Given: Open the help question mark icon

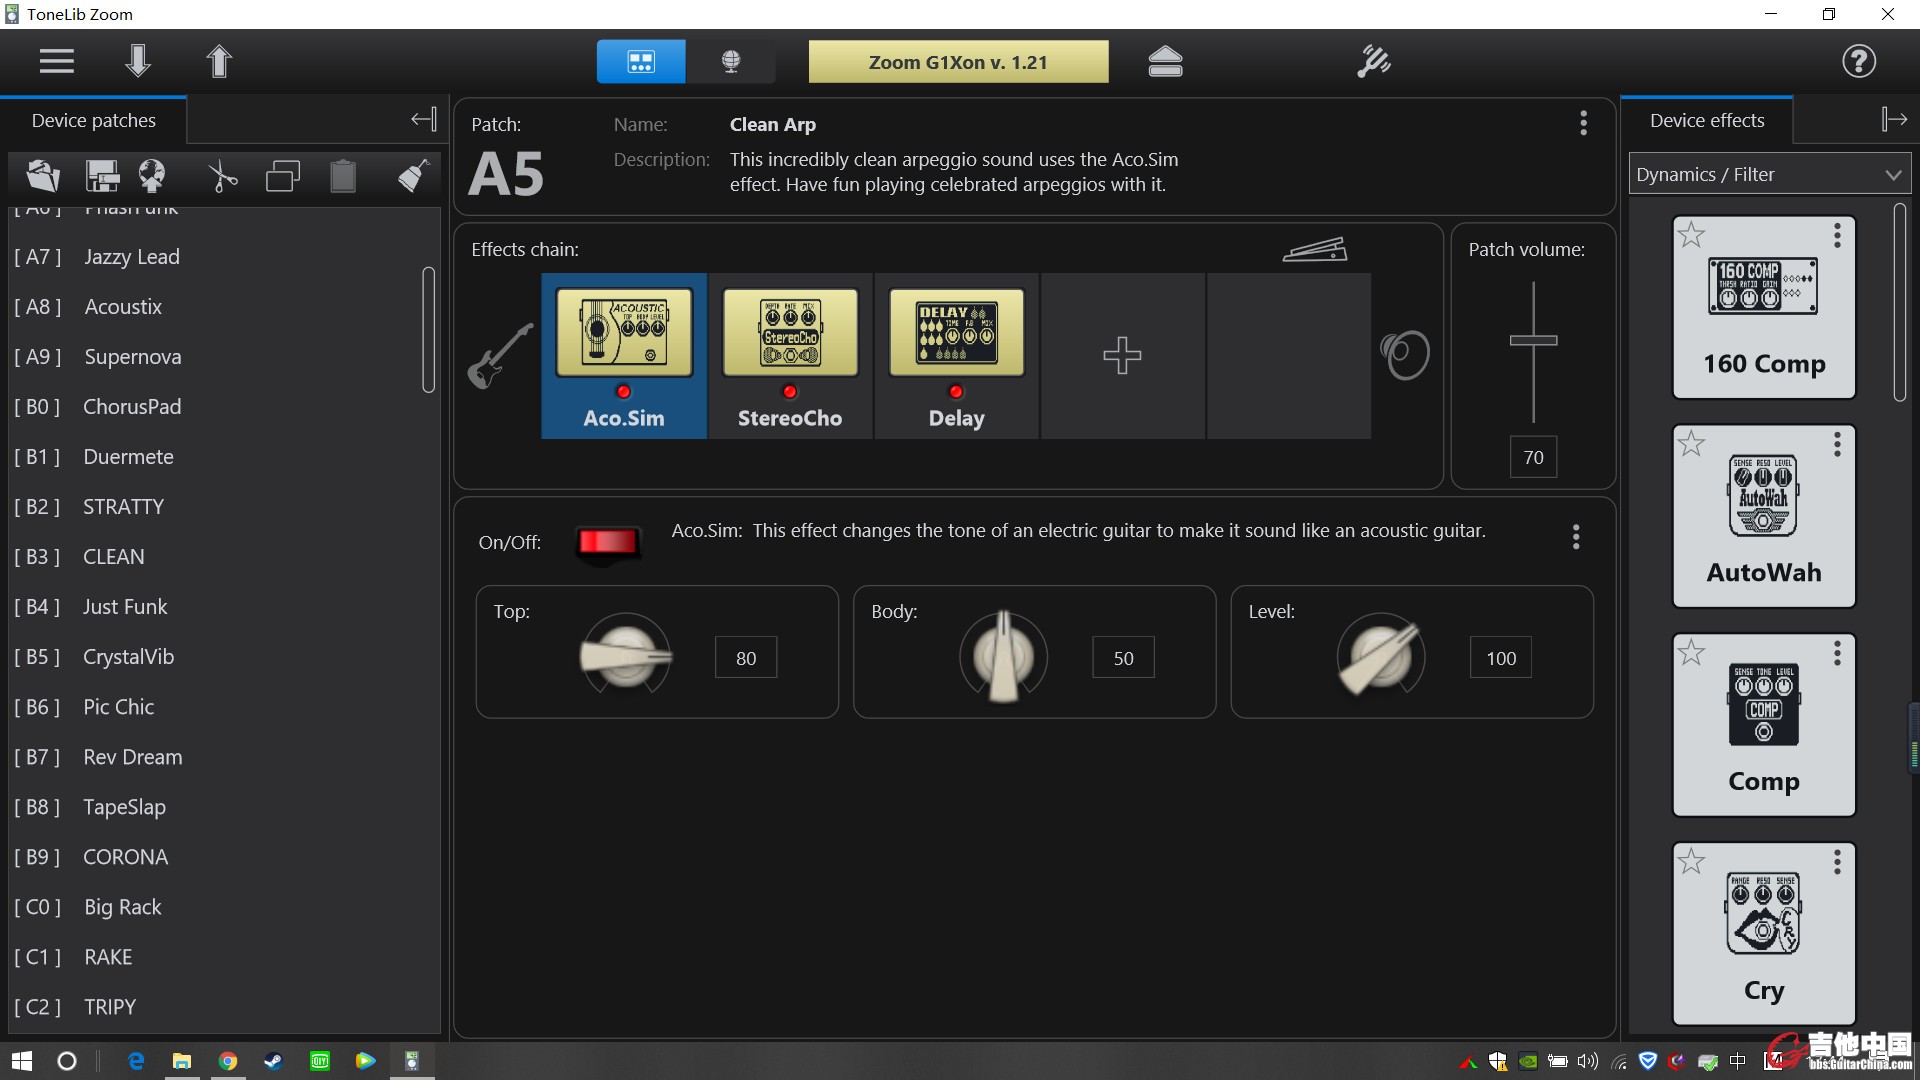Looking at the screenshot, I should [1858, 62].
